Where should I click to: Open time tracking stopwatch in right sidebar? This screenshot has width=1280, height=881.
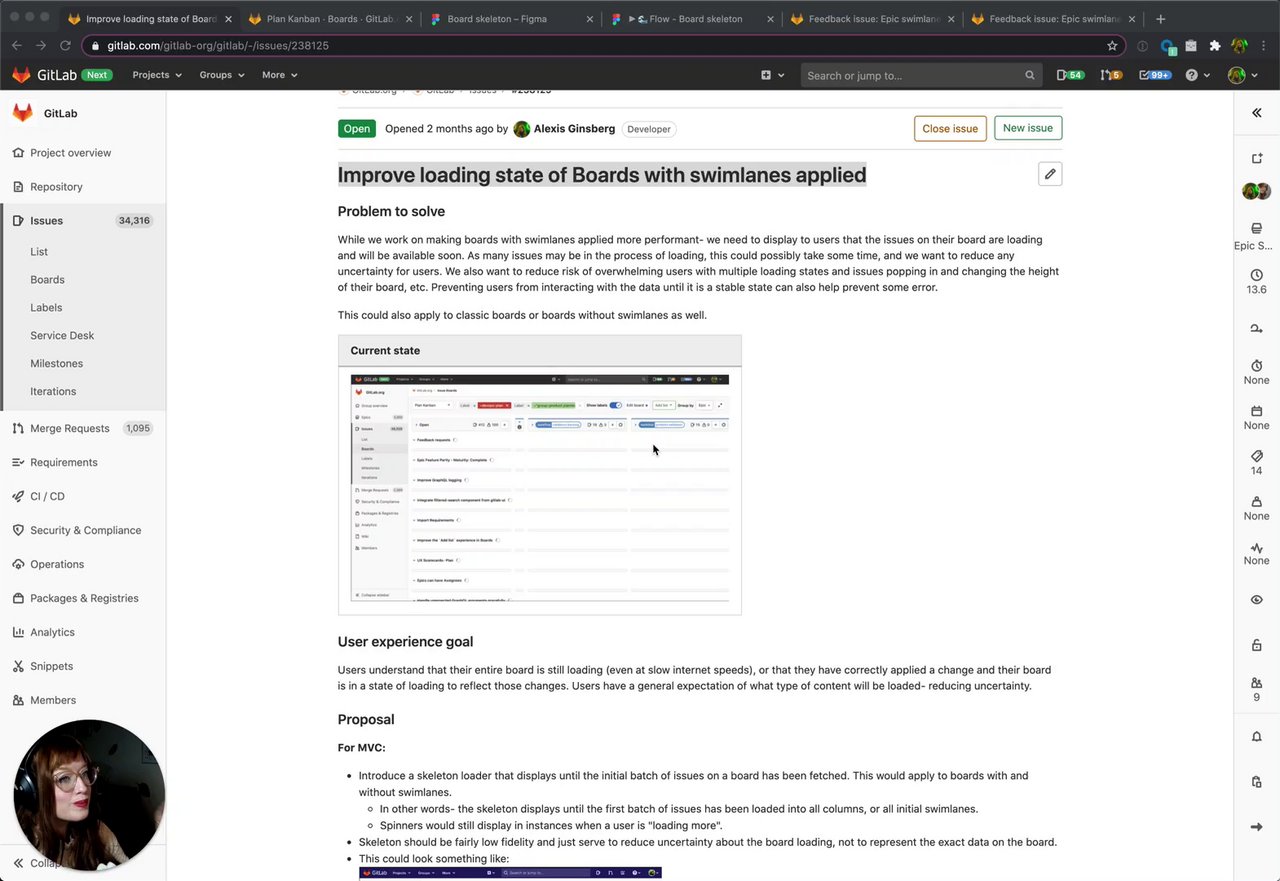[x=1257, y=372]
